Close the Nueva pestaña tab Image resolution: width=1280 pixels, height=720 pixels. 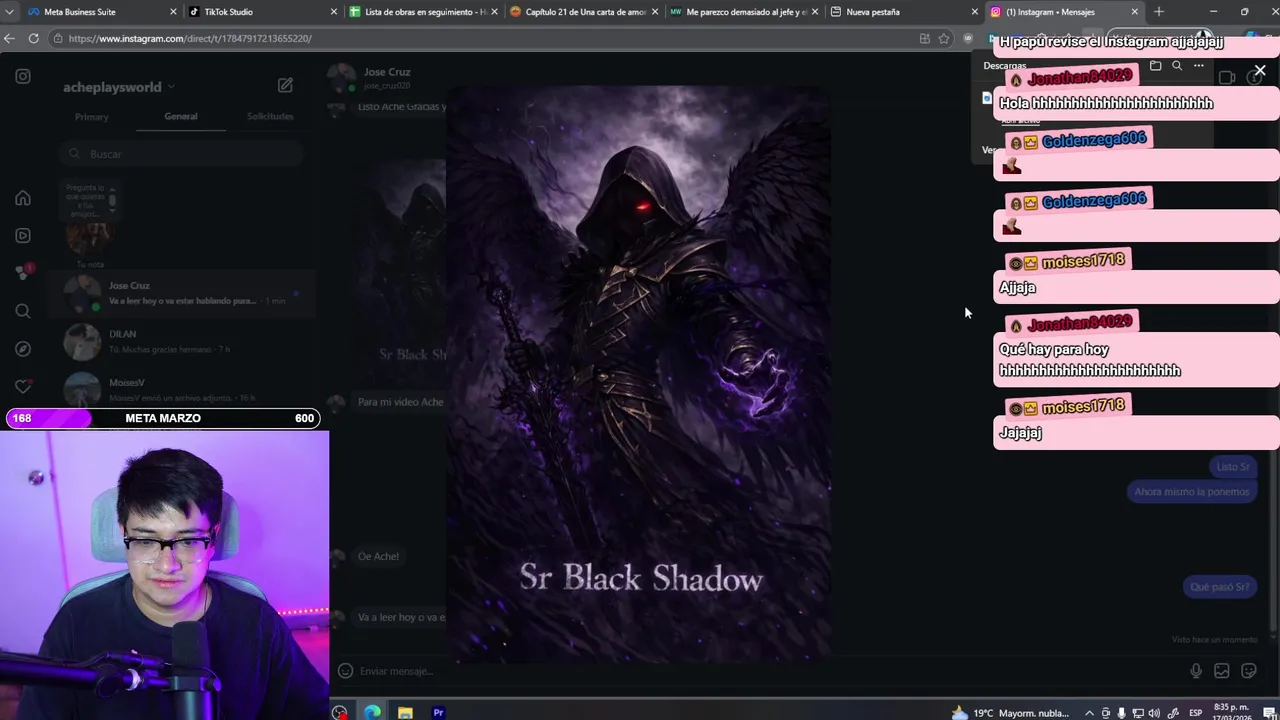pyautogui.click(x=974, y=12)
